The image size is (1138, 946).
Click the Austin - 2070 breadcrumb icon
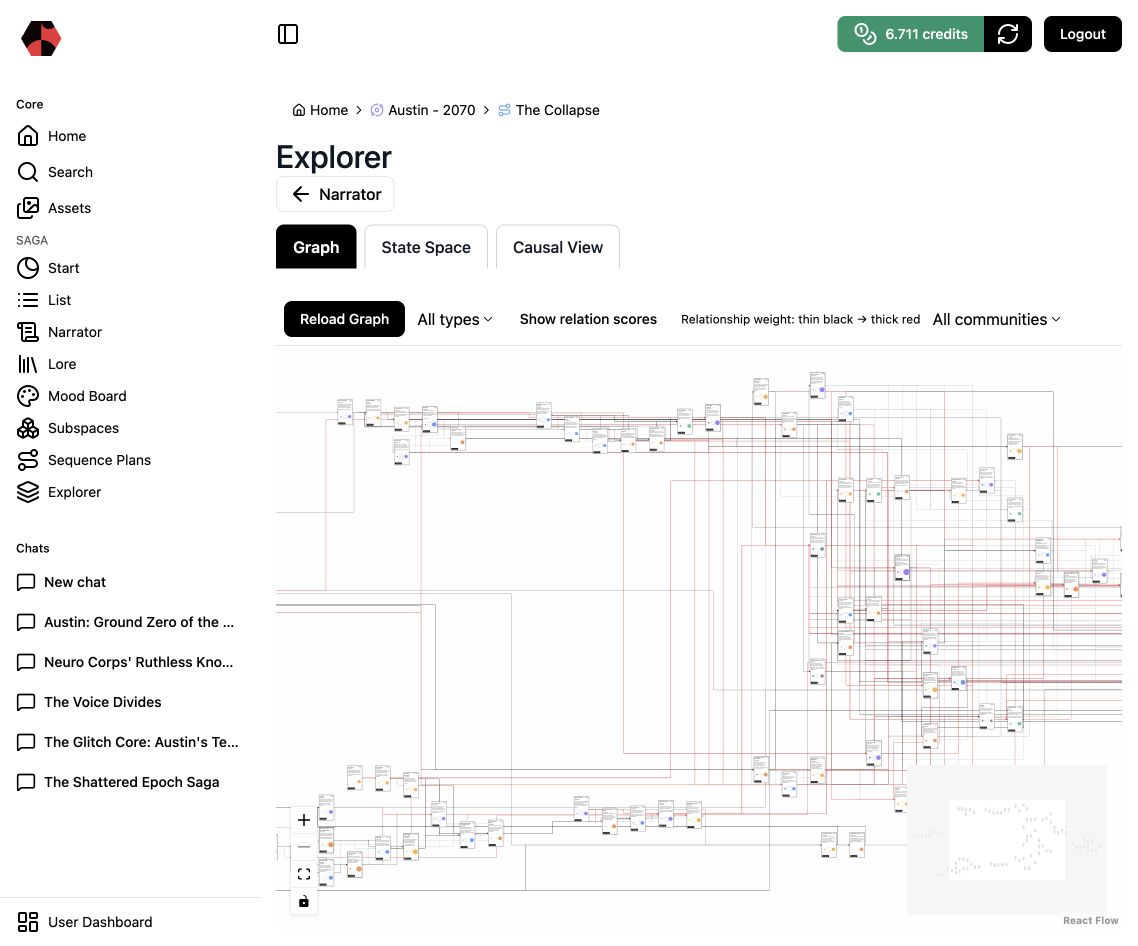click(x=377, y=110)
